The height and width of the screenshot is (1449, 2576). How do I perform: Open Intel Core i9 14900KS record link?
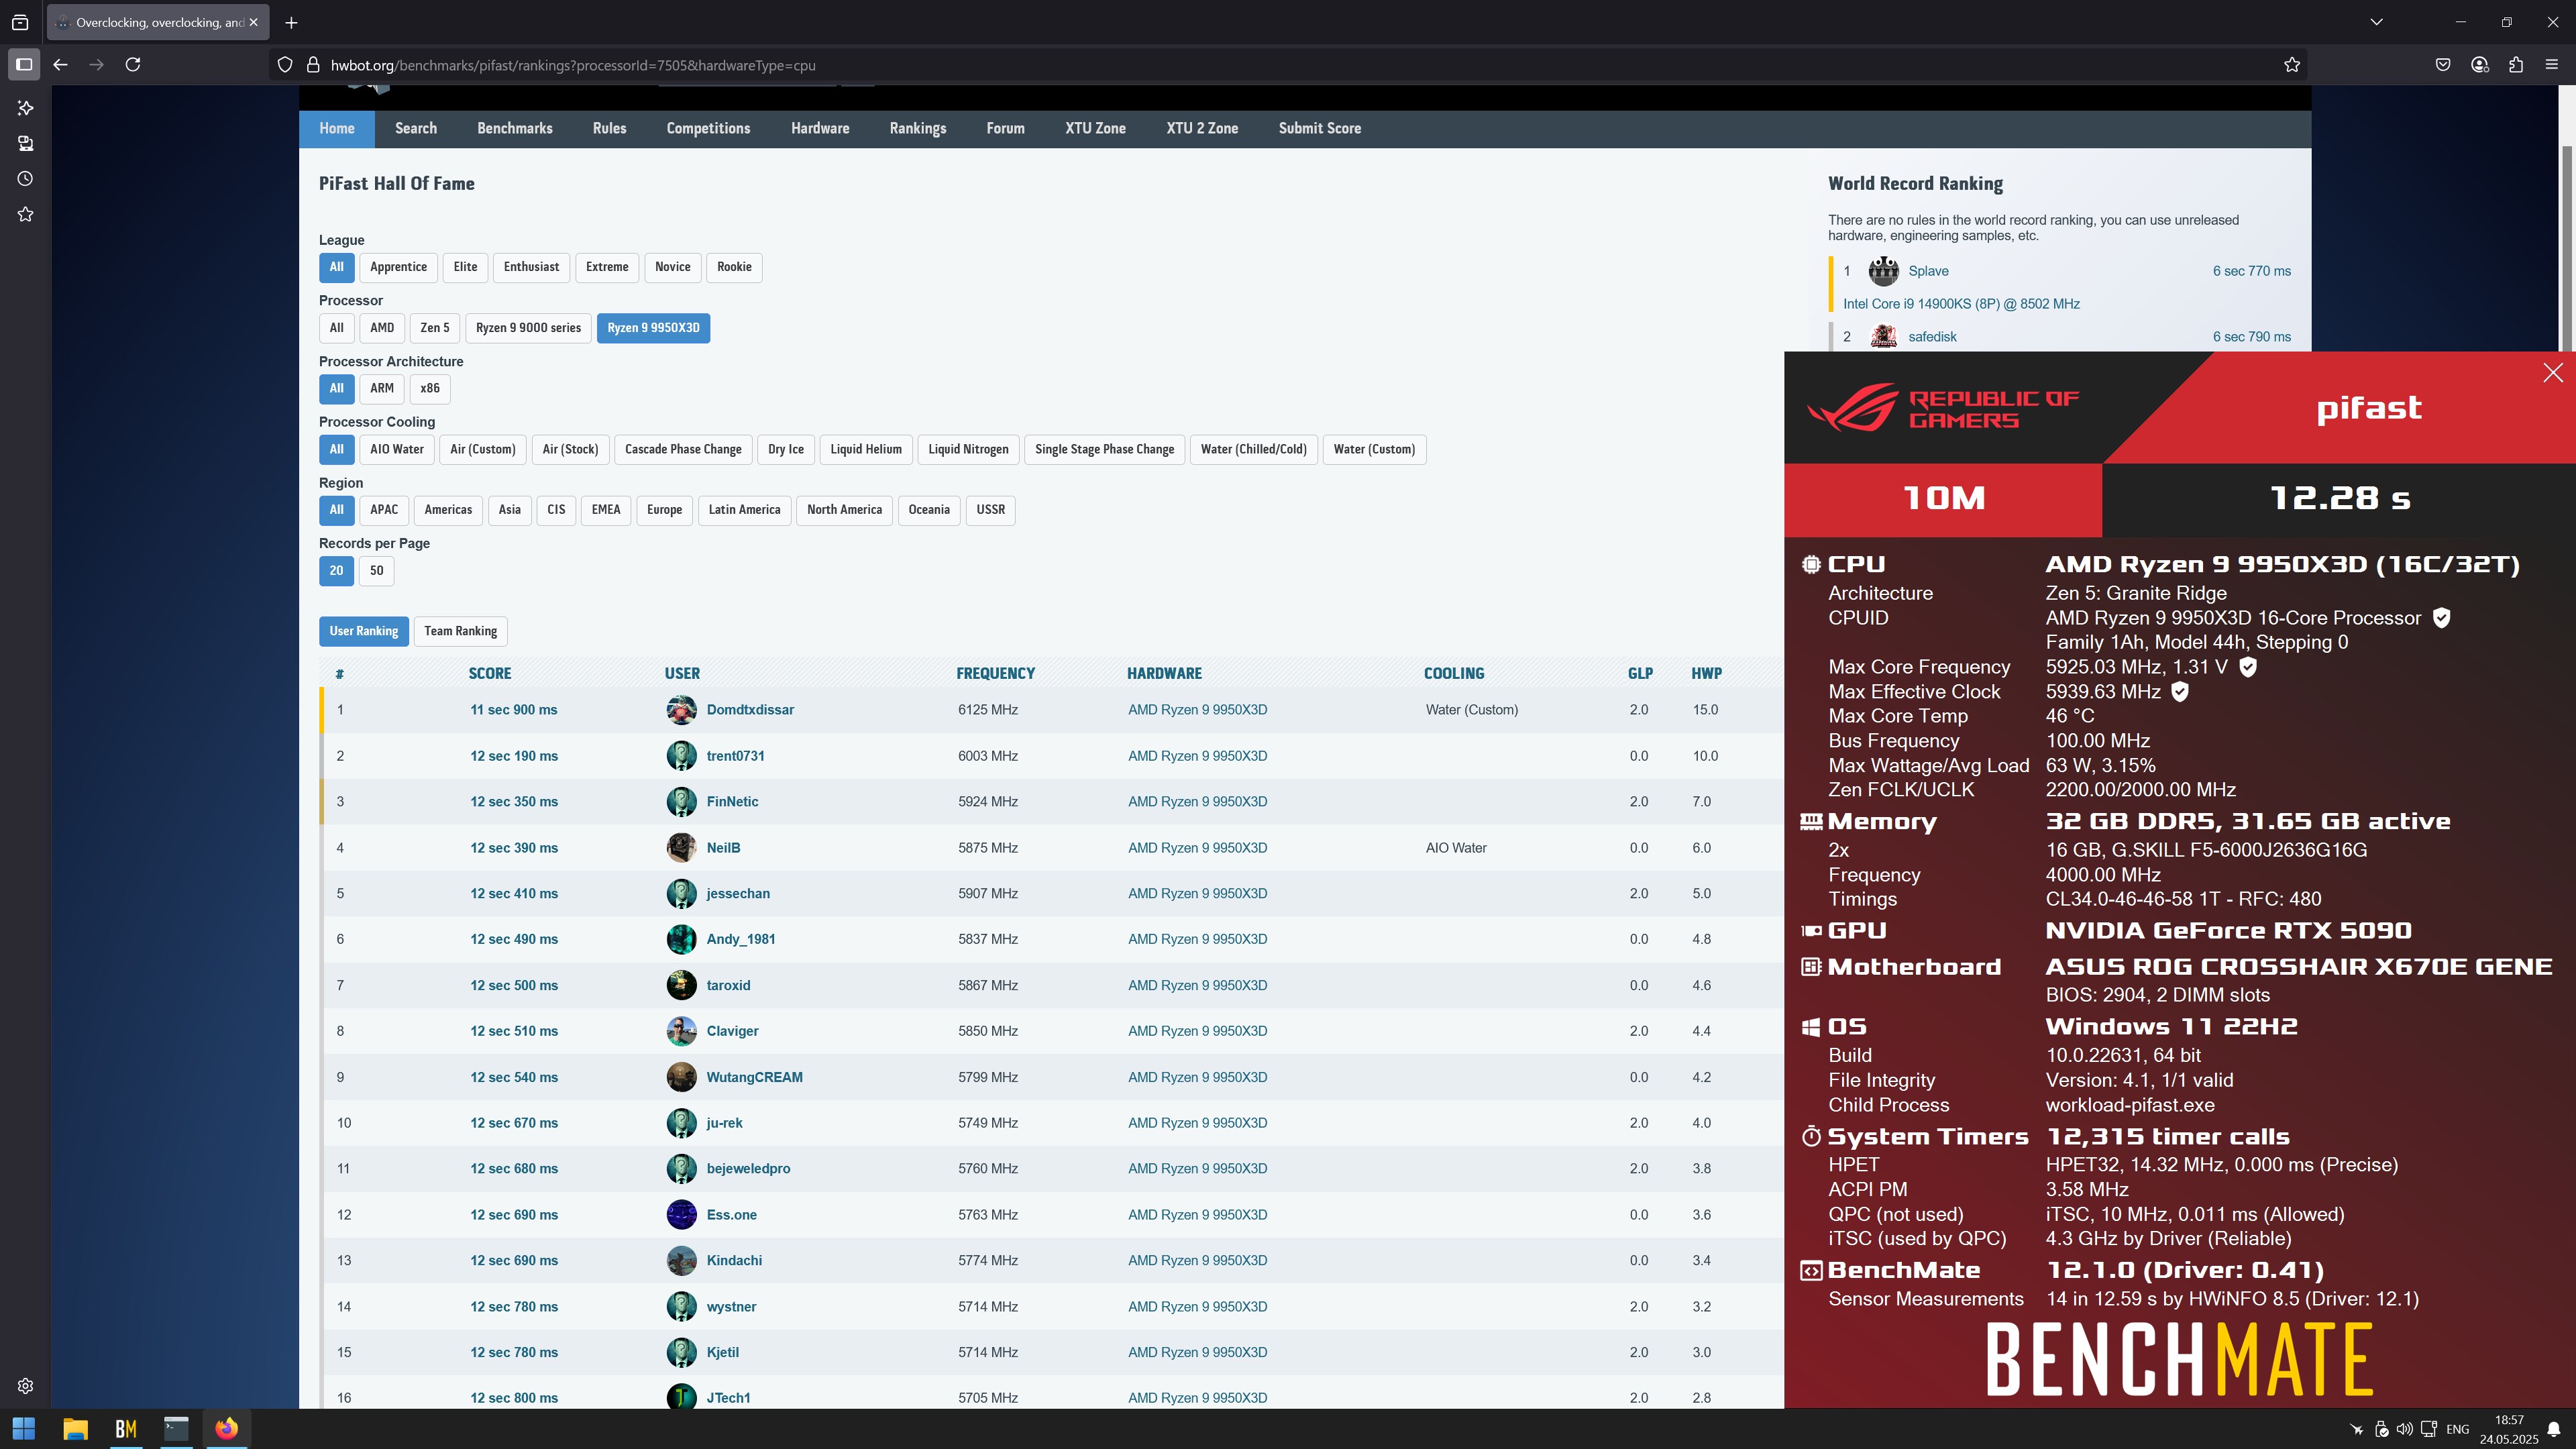[1961, 304]
